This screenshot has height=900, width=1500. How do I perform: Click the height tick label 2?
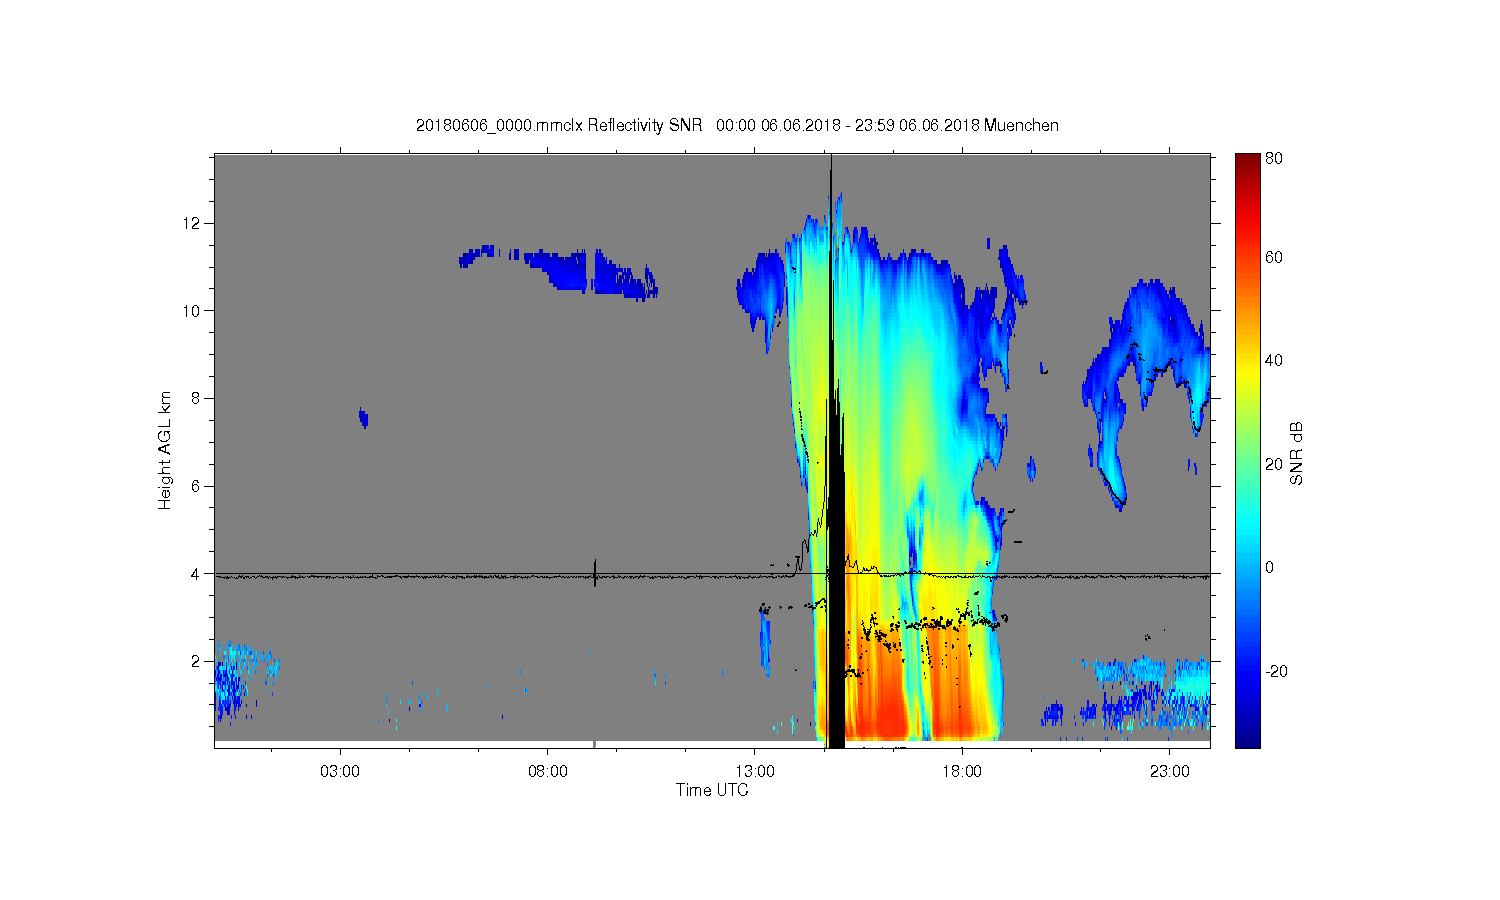click(x=197, y=661)
